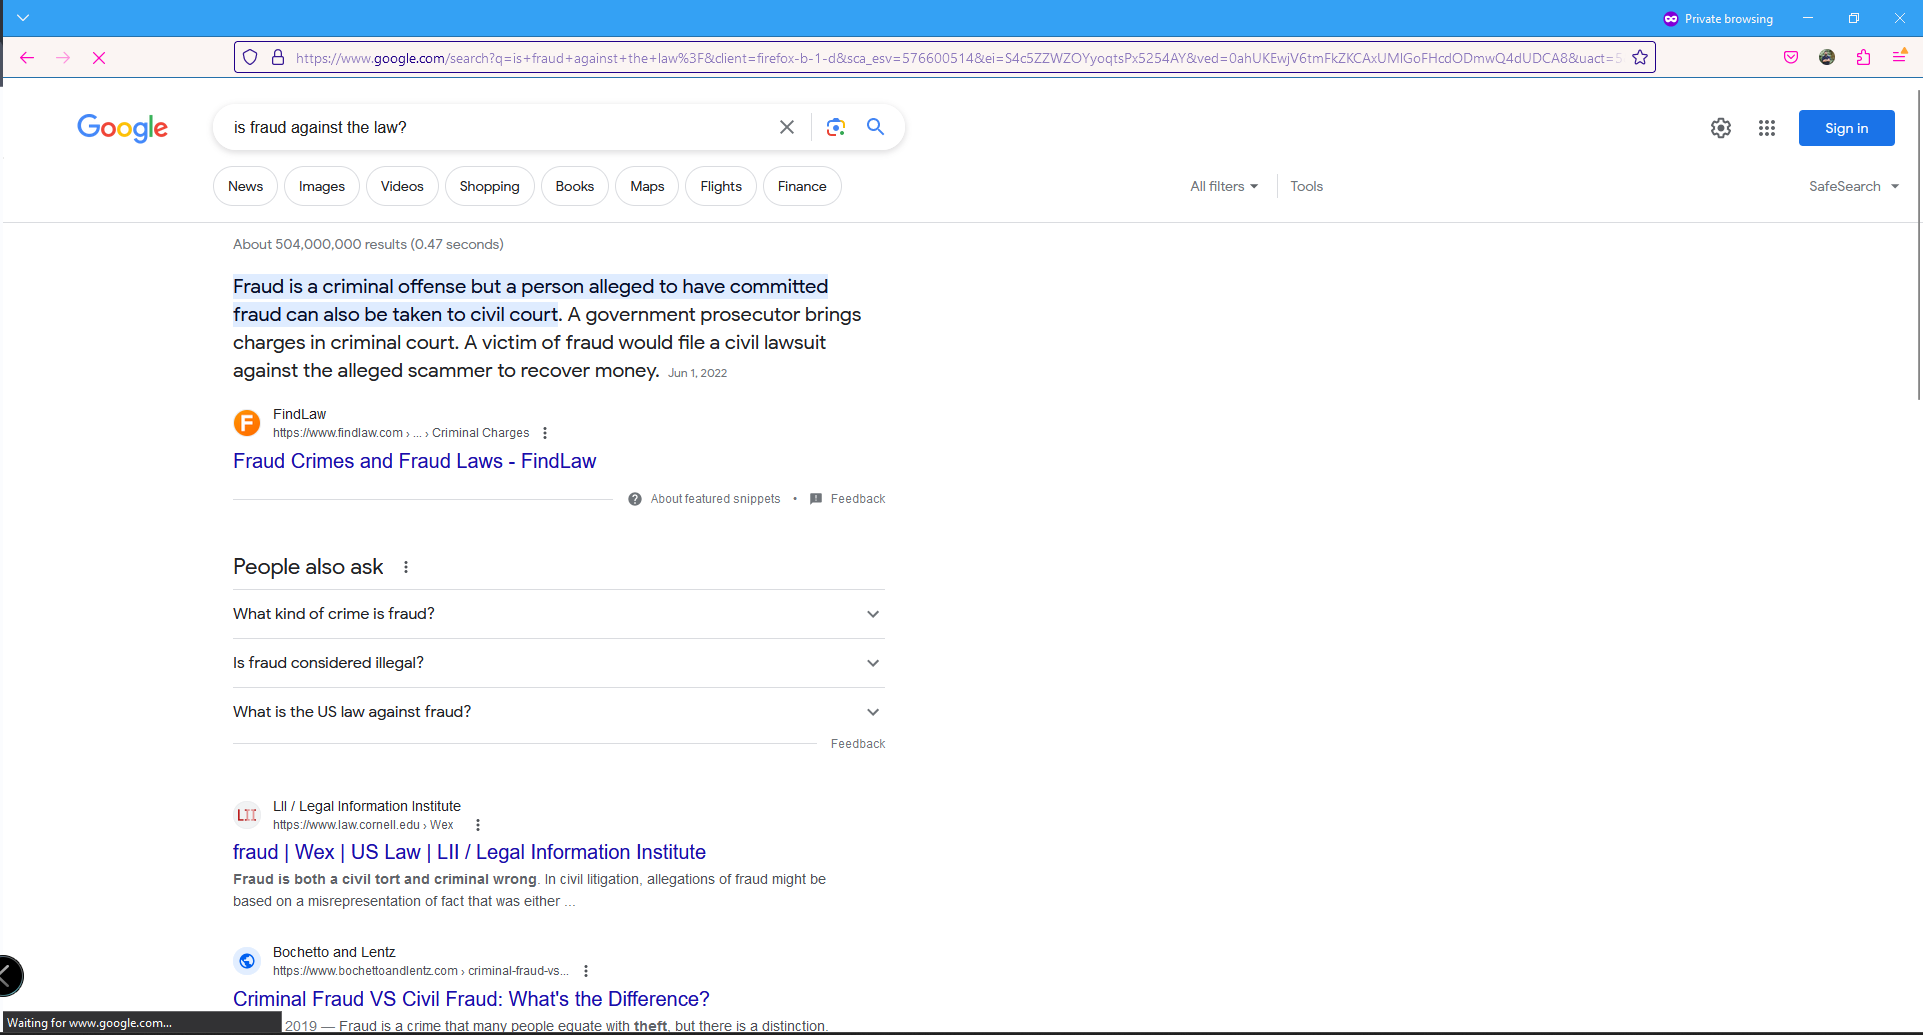The width and height of the screenshot is (1923, 1035).
Task: Click 'About 504,000,000 results' text
Action: (368, 244)
